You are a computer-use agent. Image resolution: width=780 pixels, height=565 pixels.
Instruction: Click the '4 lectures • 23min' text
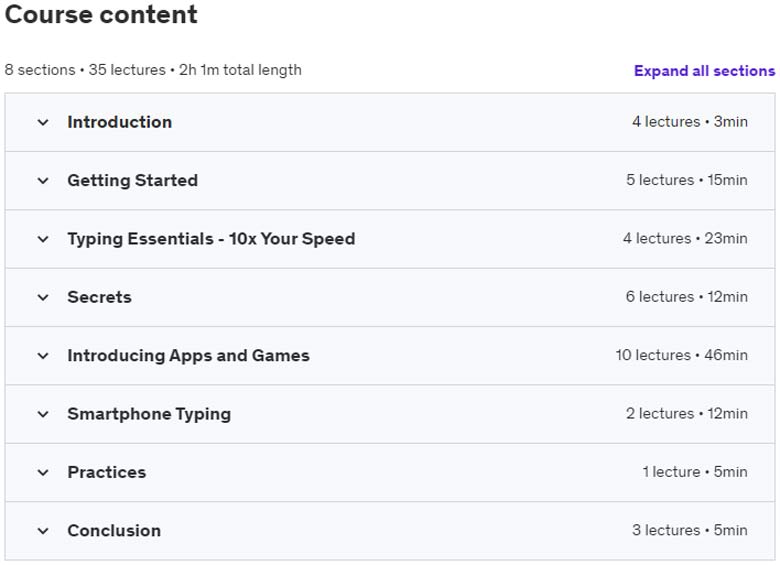point(685,238)
